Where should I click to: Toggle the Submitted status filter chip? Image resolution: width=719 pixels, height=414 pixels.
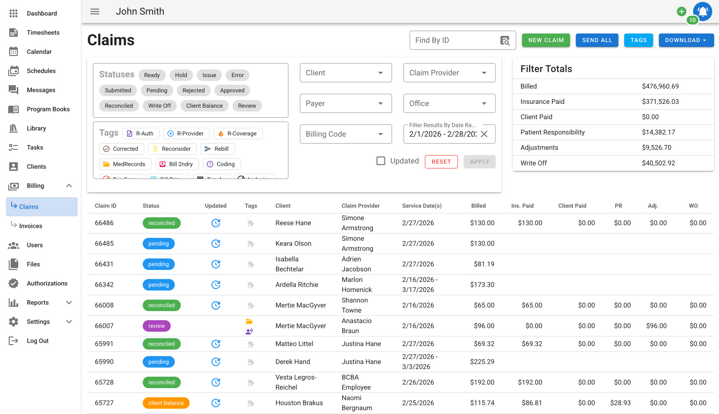118,90
